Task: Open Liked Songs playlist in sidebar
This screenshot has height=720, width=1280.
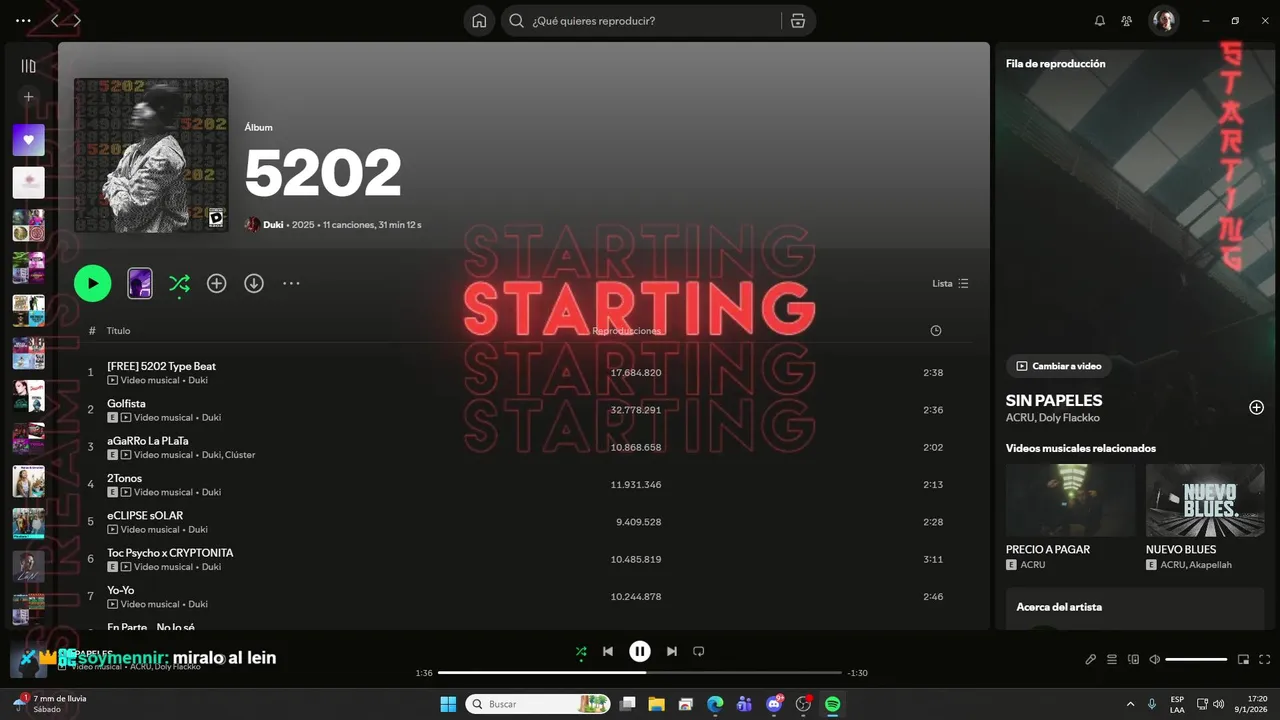Action: point(28,140)
